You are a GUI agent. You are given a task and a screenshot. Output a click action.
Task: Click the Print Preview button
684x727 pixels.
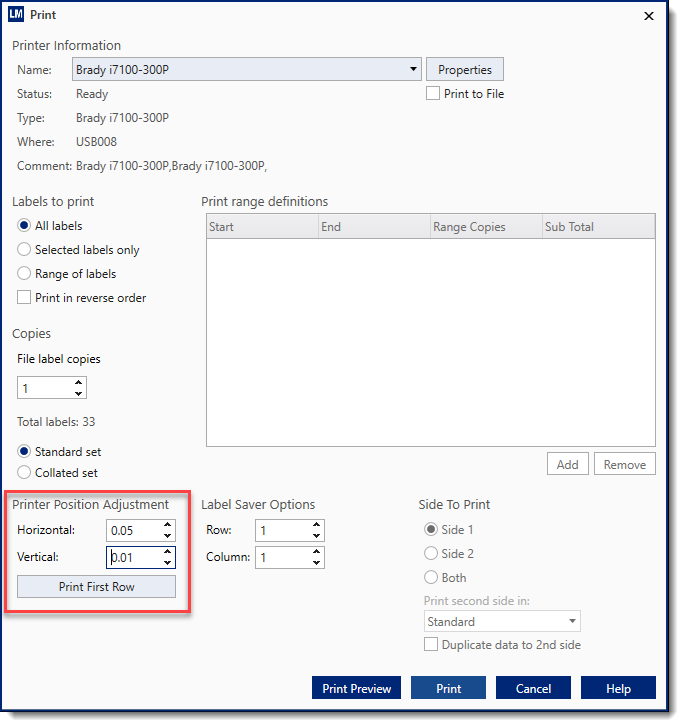point(357,688)
